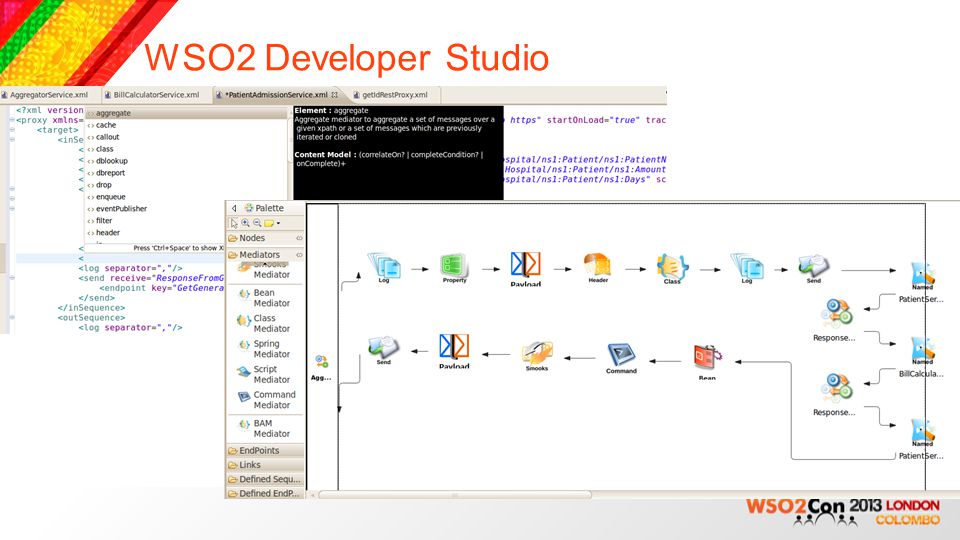Select the Palette arrow selection tool
This screenshot has height=540, width=960.
234,223
